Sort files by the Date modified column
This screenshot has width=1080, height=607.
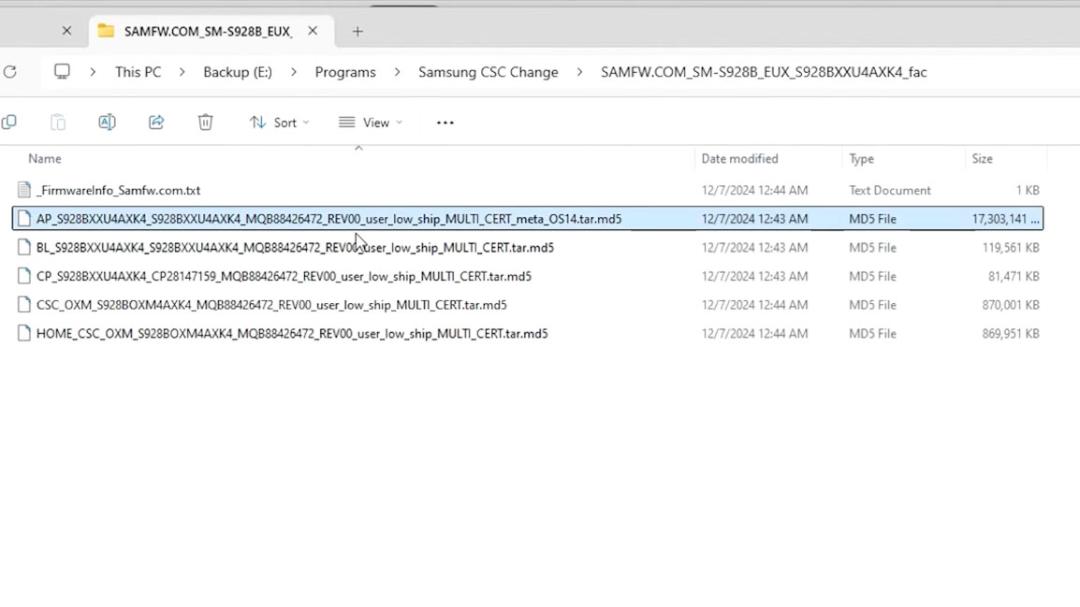click(740, 158)
